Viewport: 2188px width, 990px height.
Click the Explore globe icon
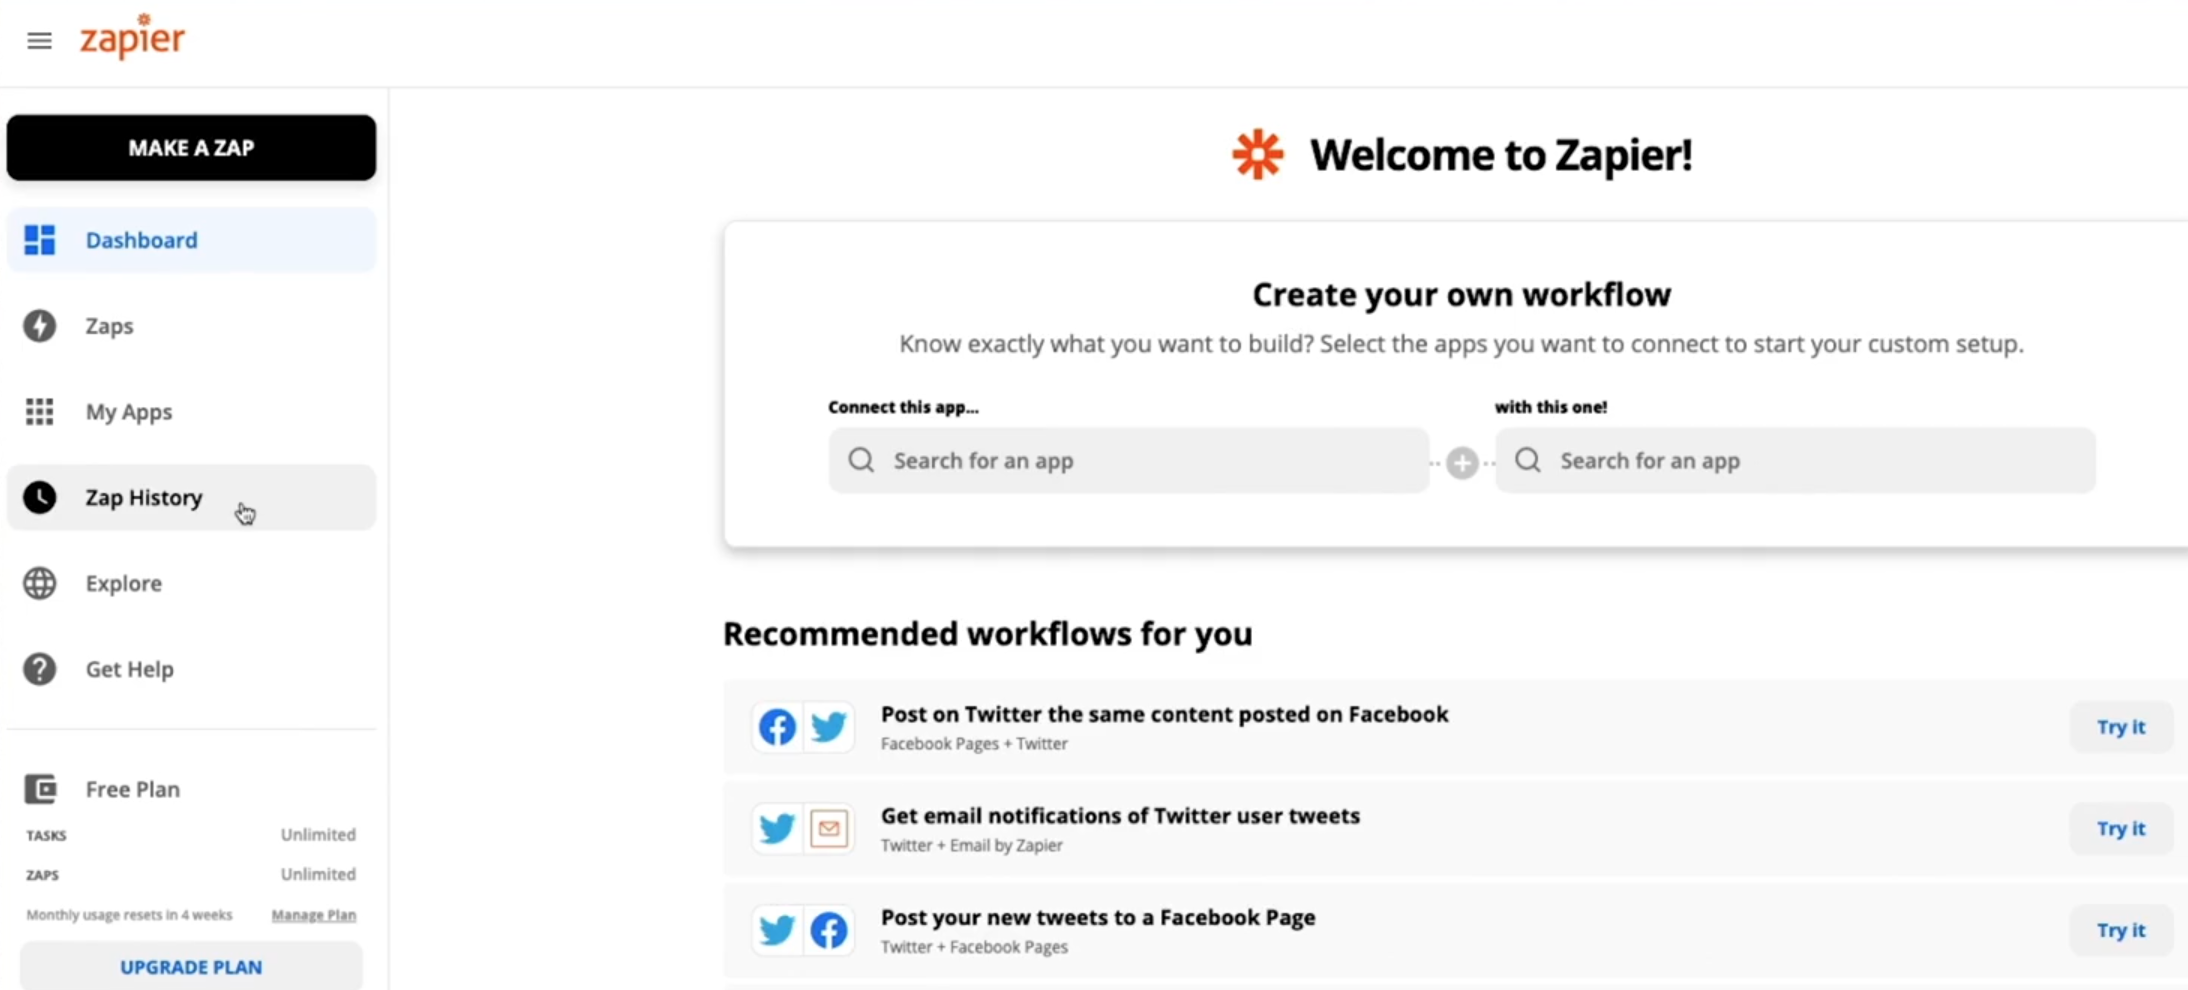point(40,583)
